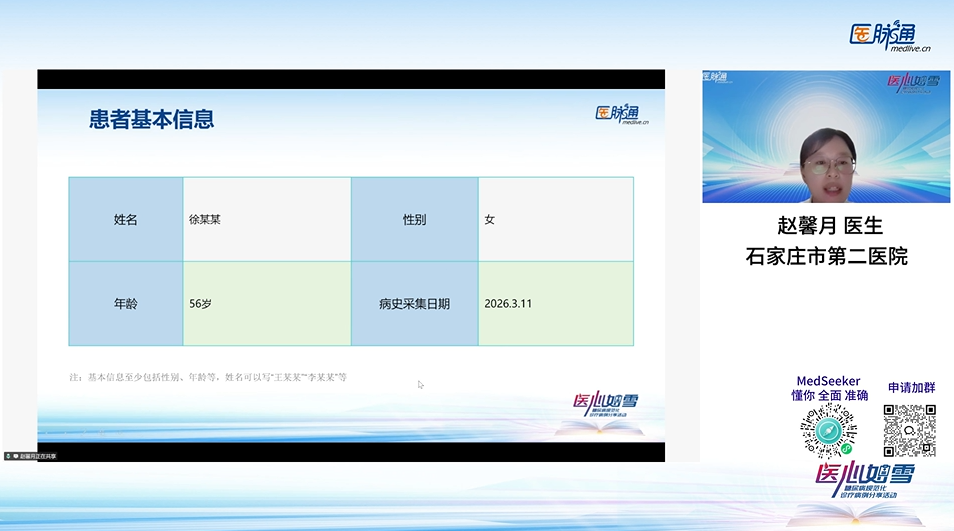Click the MedSeeker mini-program QR code
954x531 pixels.
tap(829, 431)
